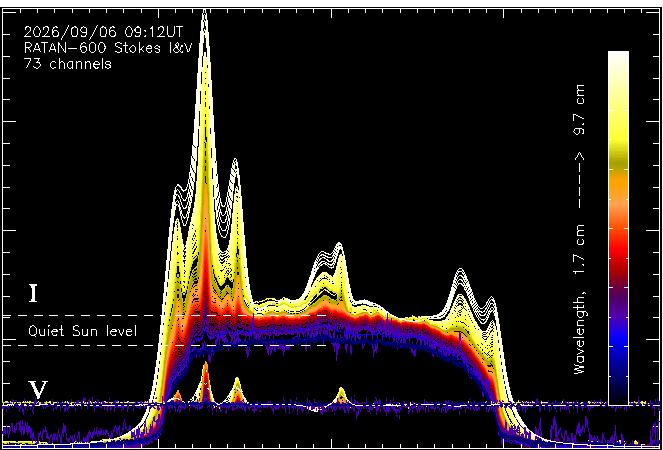The width and height of the screenshot is (663, 450).
Task: Select the Quiet Sun level label
Action: 82,331
